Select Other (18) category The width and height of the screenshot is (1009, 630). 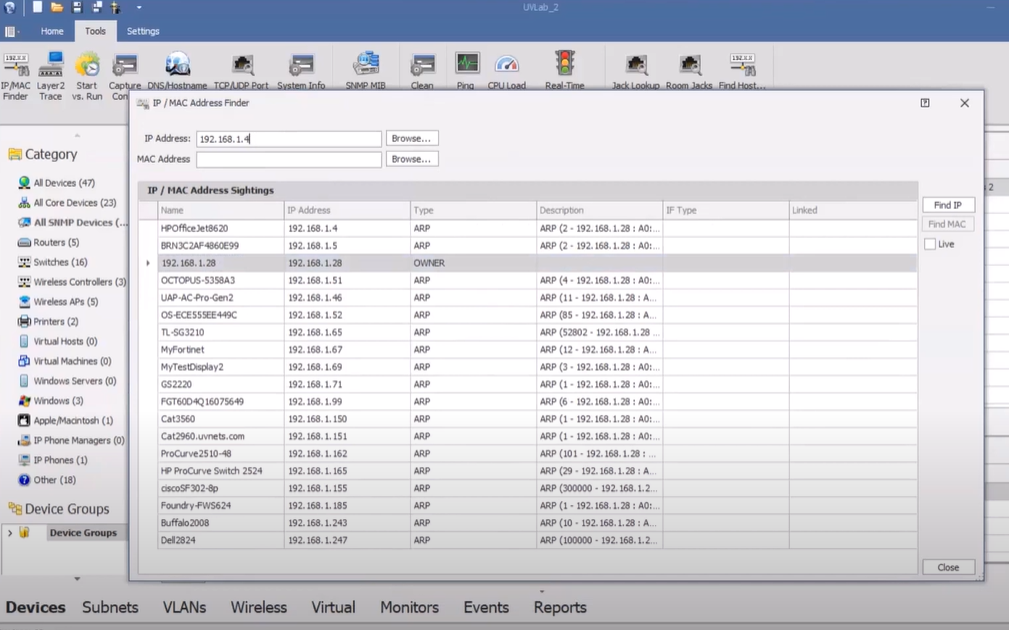tap(47, 480)
